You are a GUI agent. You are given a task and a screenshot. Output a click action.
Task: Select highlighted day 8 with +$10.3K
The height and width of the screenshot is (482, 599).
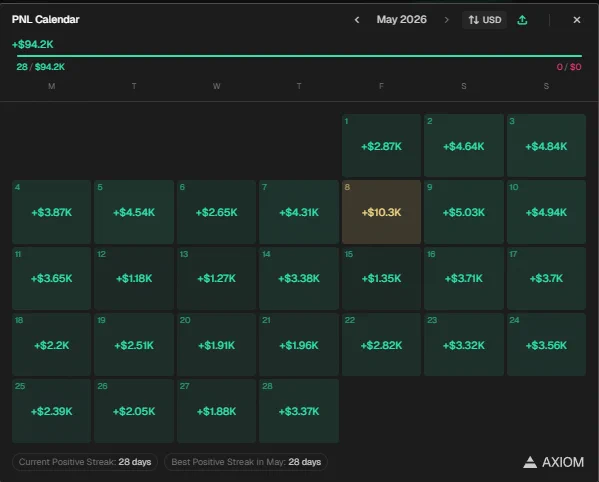pyautogui.click(x=381, y=212)
